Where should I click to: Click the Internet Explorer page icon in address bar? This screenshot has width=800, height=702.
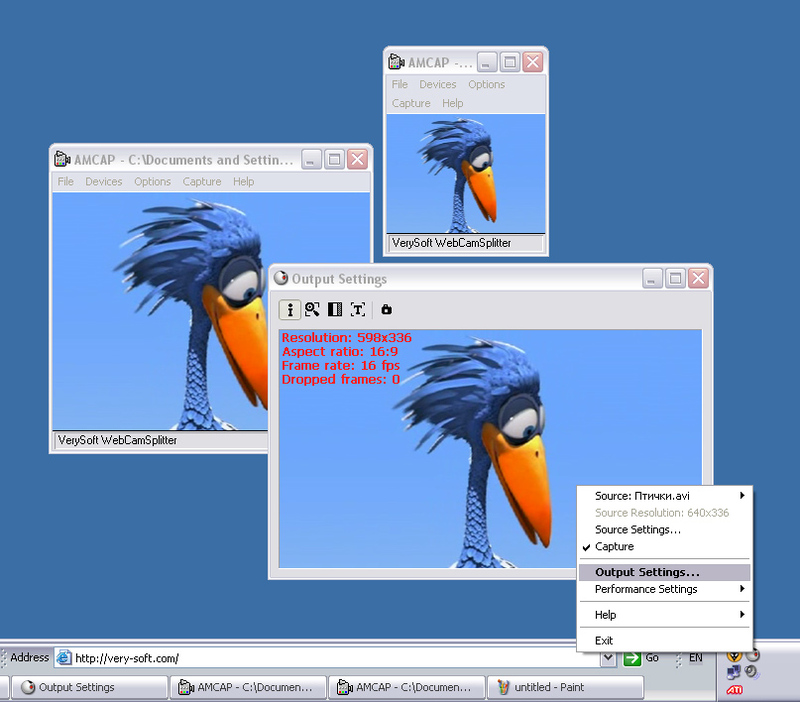(64, 658)
